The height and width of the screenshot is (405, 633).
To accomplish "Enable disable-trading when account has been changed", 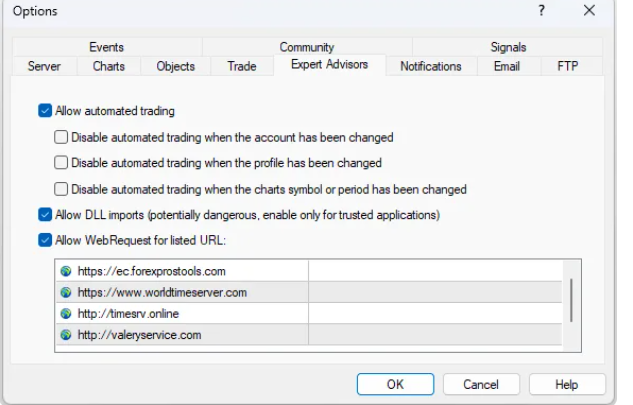I will click(61, 137).
